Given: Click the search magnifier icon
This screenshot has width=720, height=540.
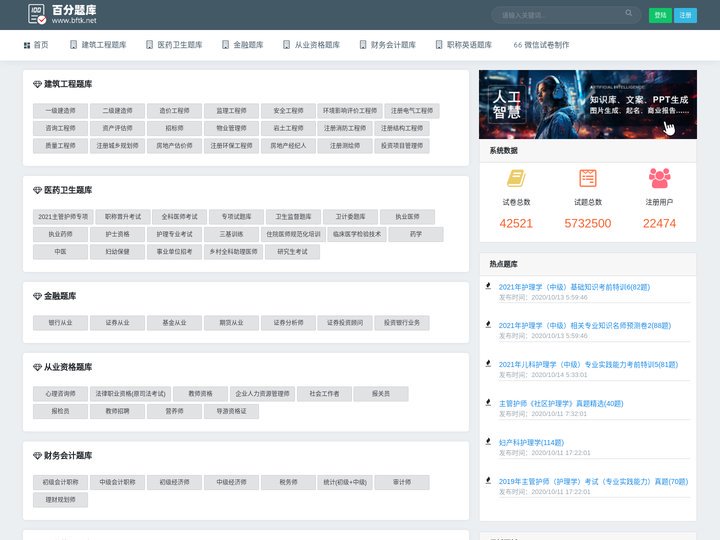Looking at the screenshot, I should 629,13.
